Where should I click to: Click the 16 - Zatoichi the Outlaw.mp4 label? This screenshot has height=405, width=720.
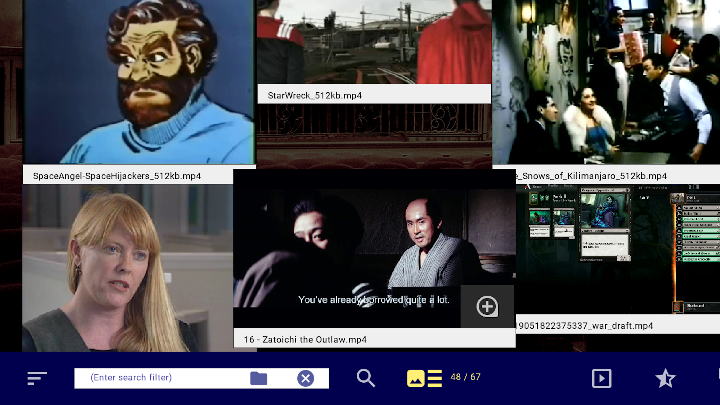(x=305, y=340)
